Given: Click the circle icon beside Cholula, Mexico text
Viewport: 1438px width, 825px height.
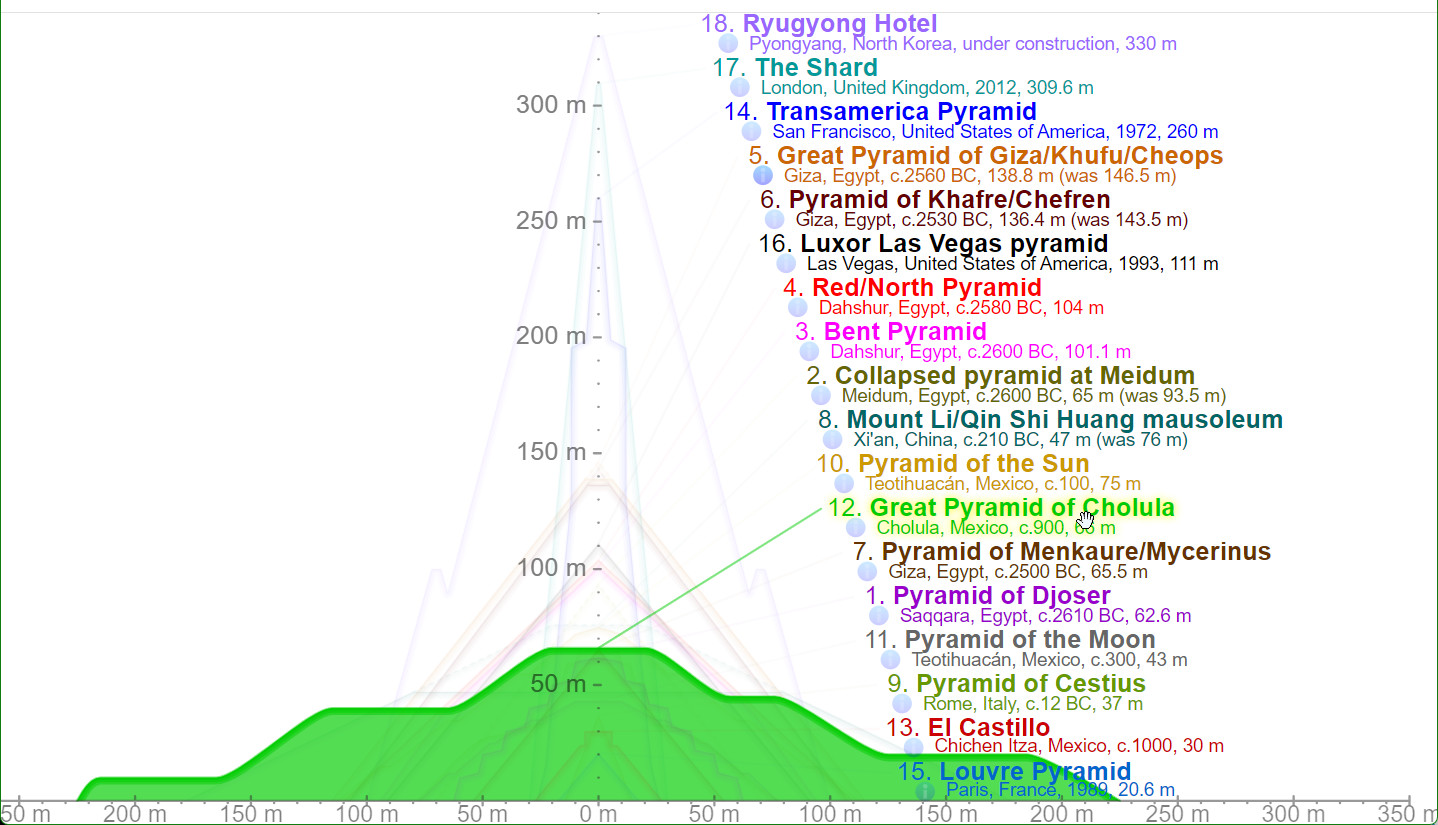Looking at the screenshot, I should point(855,528).
